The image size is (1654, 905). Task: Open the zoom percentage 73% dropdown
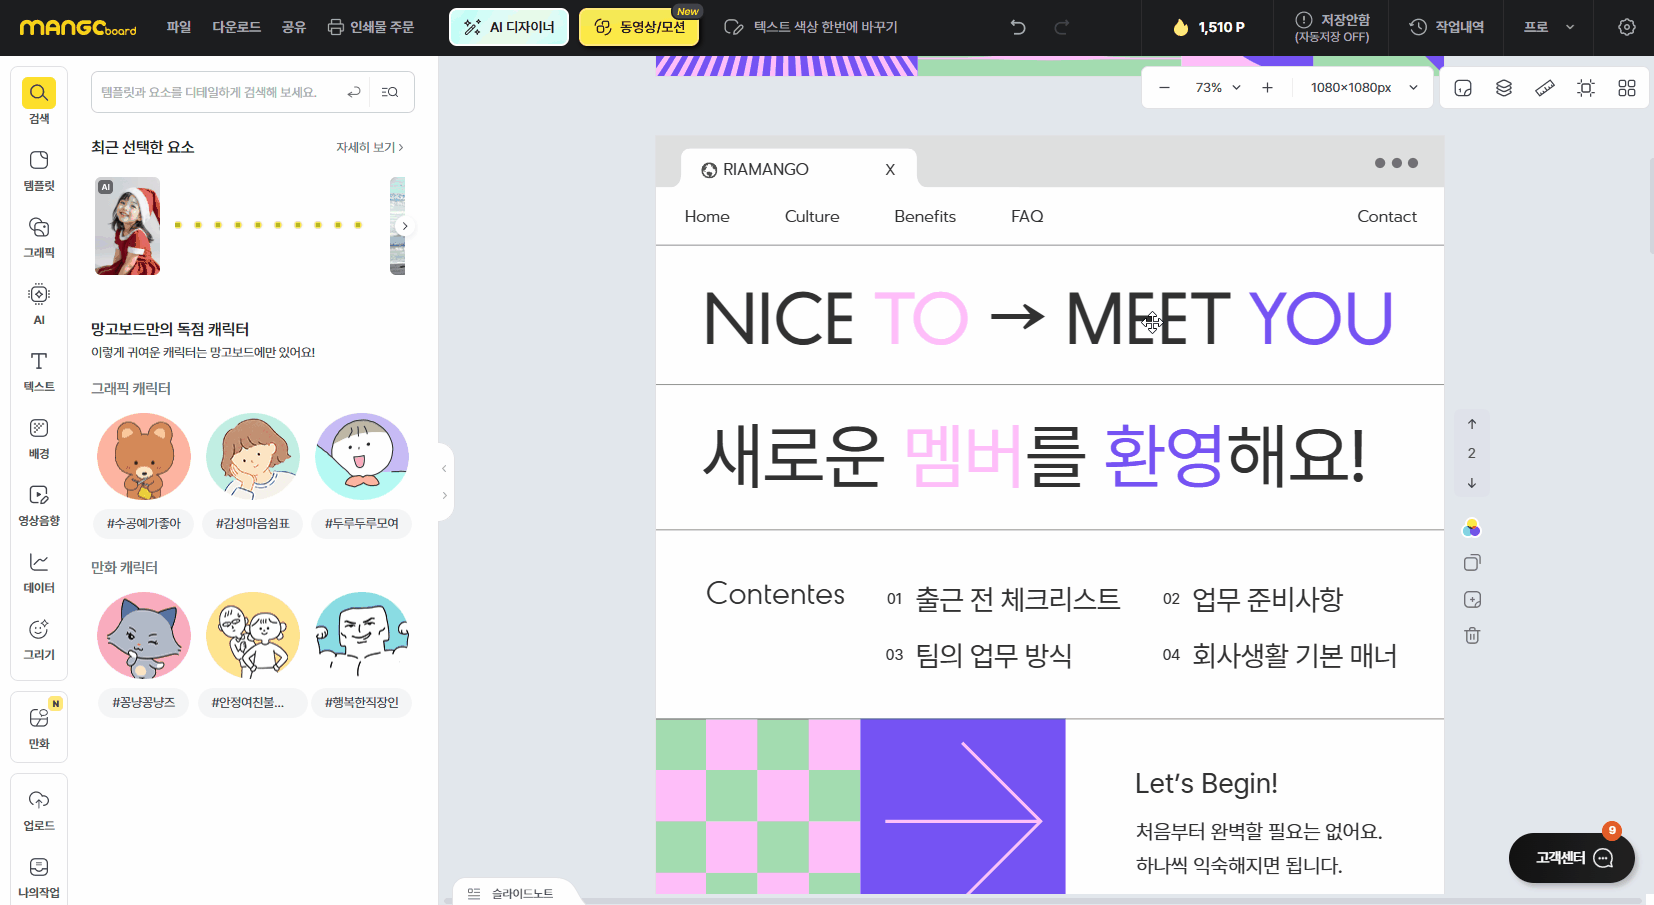point(1217,88)
